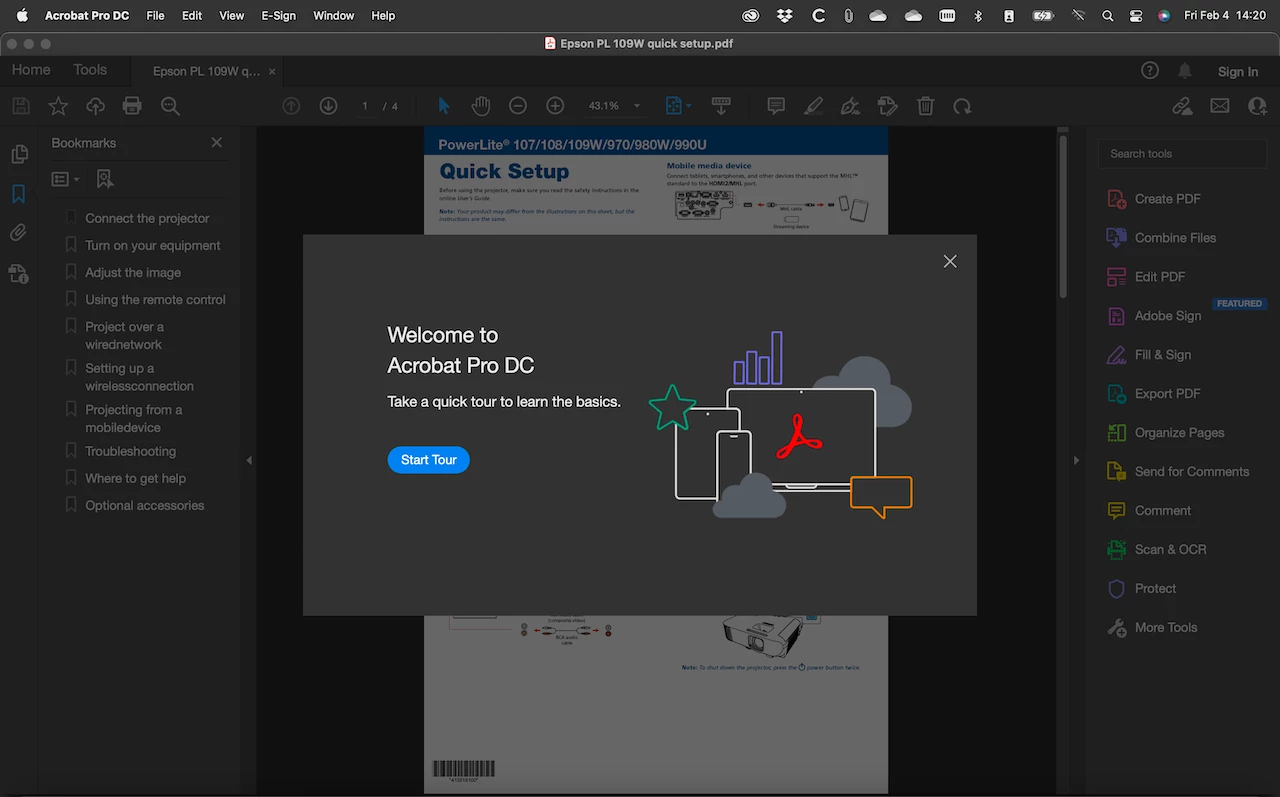This screenshot has width=1280, height=797.
Task: Open Protect tool
Action: [1155, 589]
